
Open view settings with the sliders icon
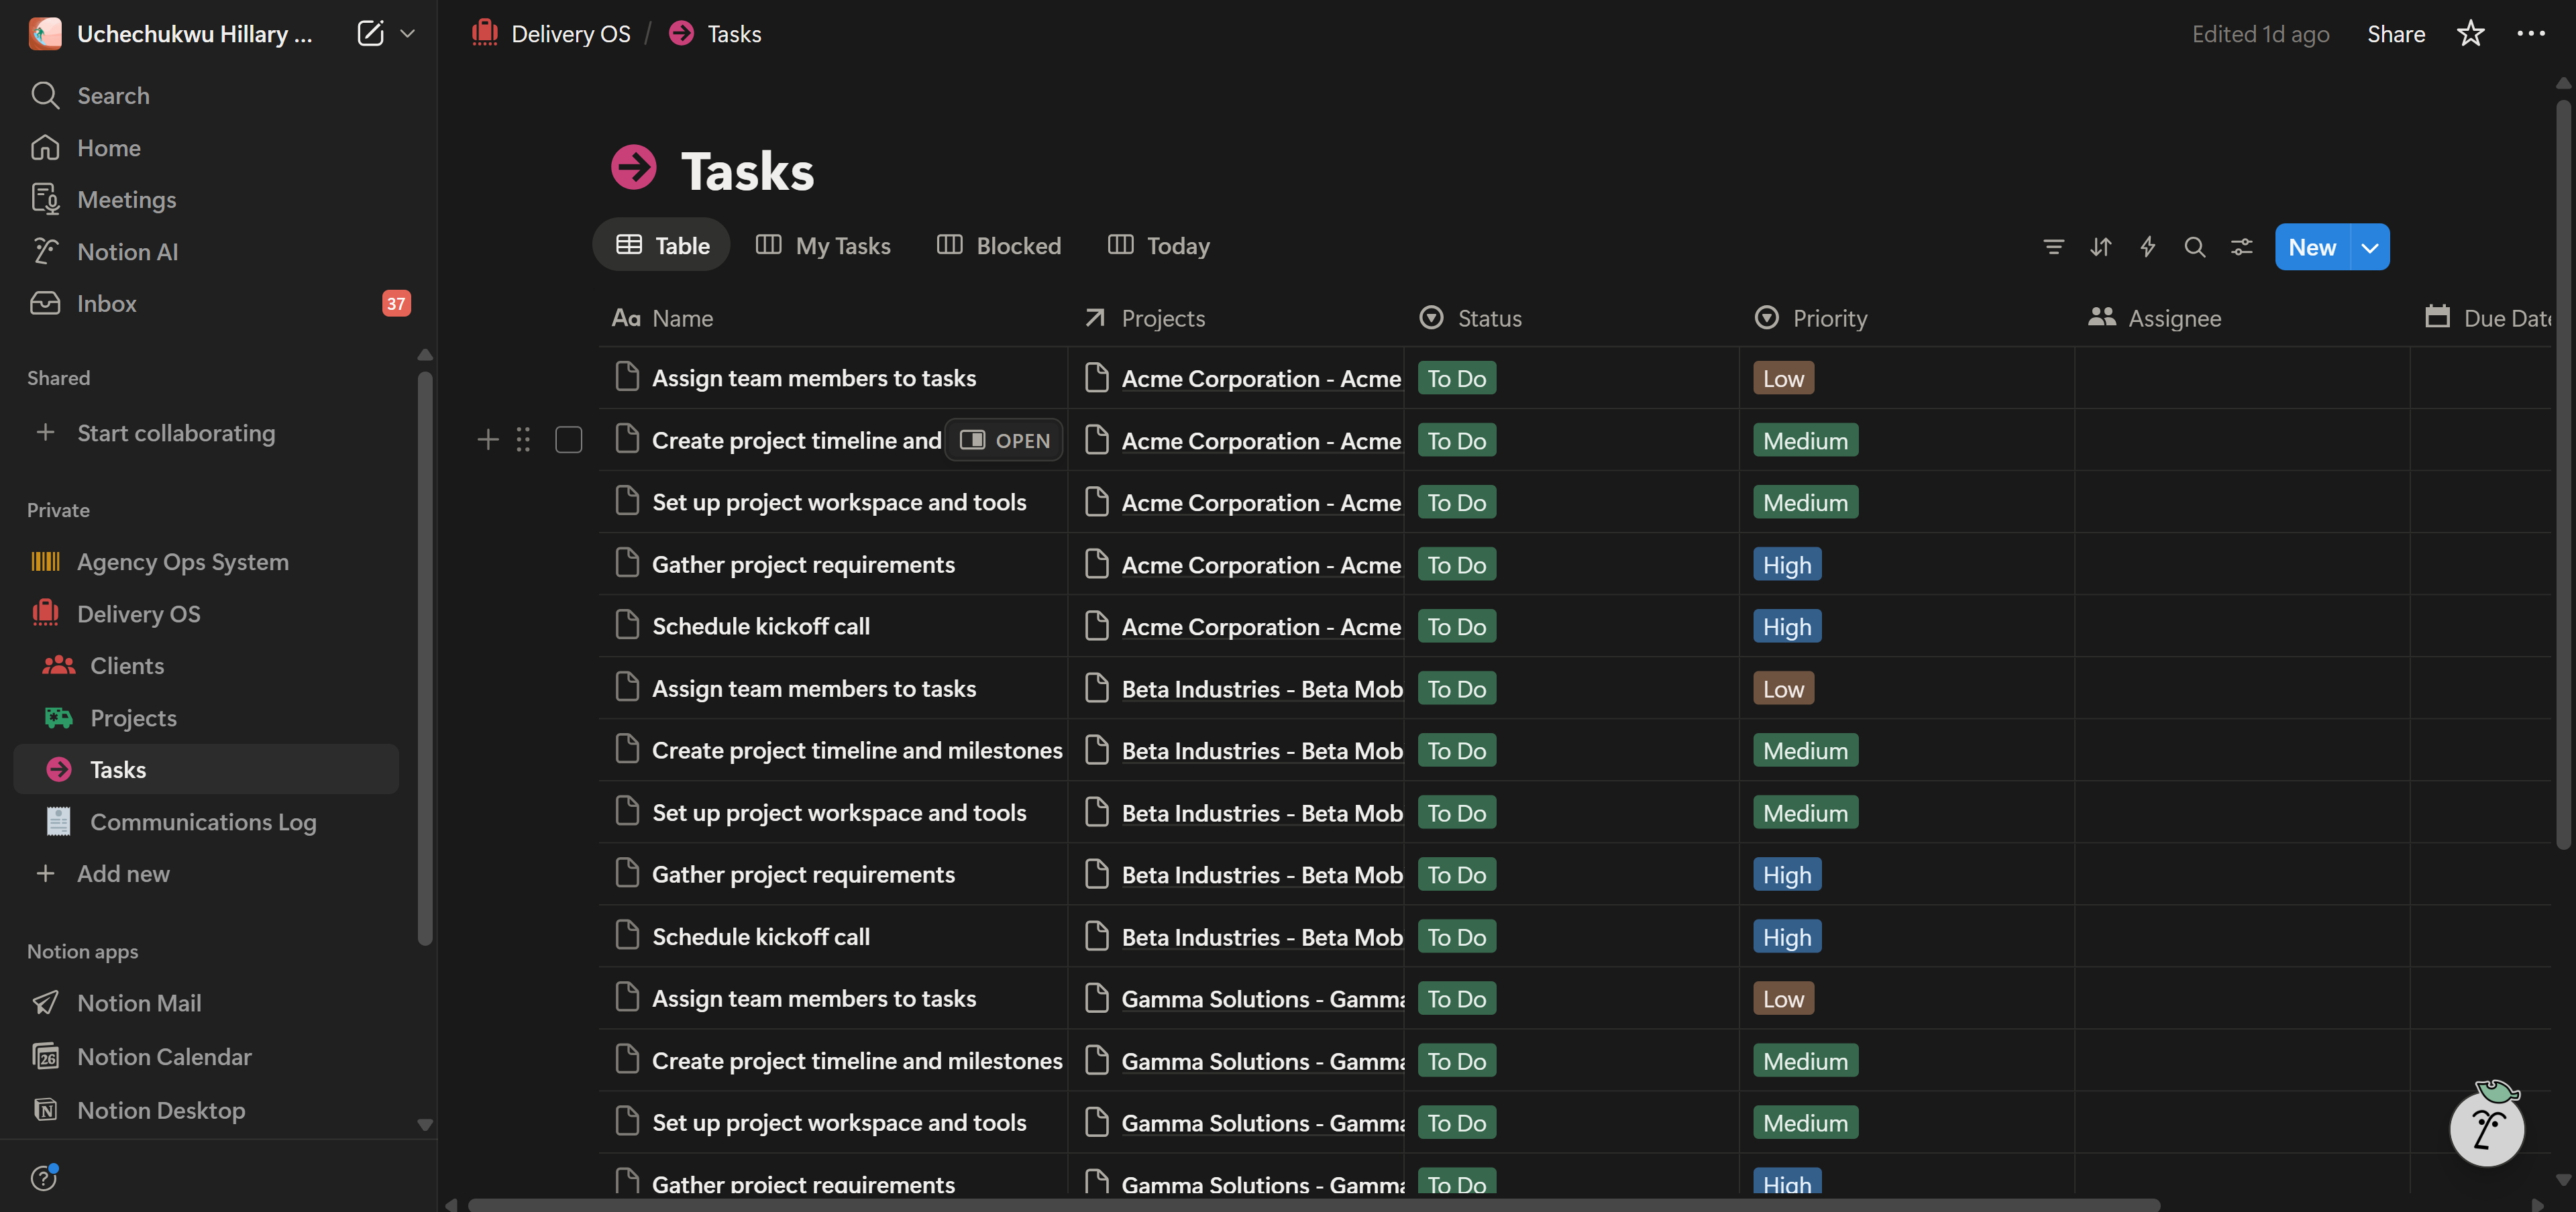pyautogui.click(x=2242, y=246)
